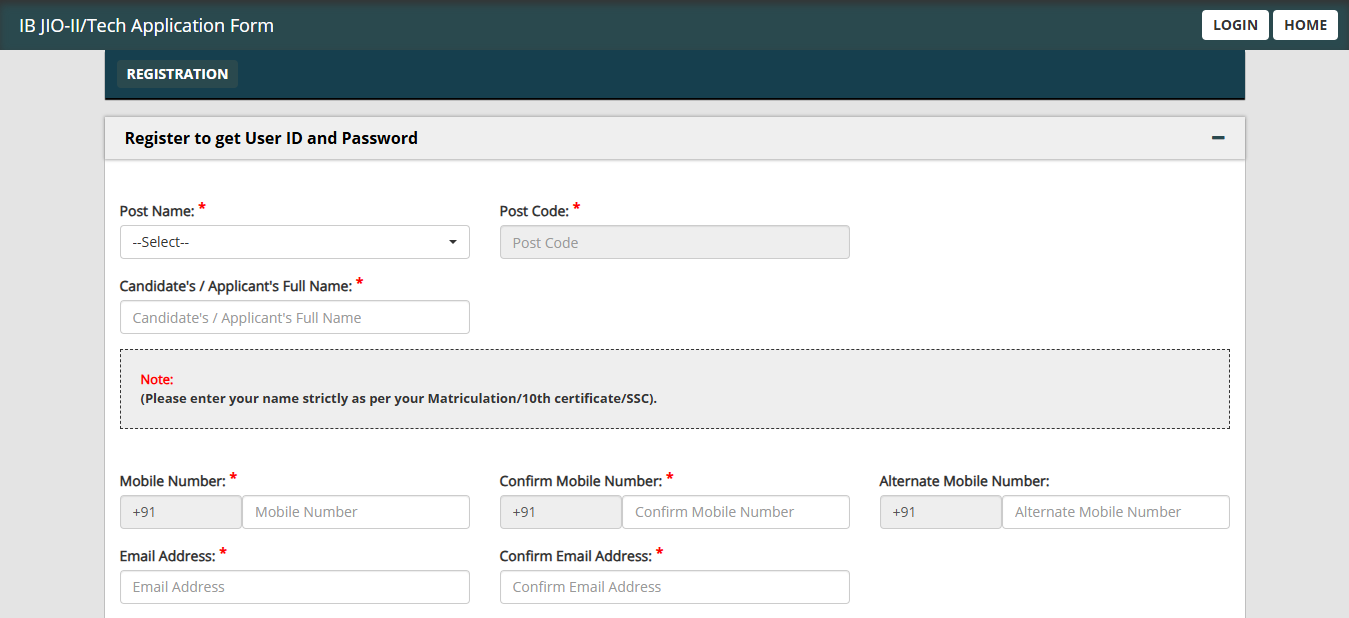Select the Email Address input field

pos(294,587)
